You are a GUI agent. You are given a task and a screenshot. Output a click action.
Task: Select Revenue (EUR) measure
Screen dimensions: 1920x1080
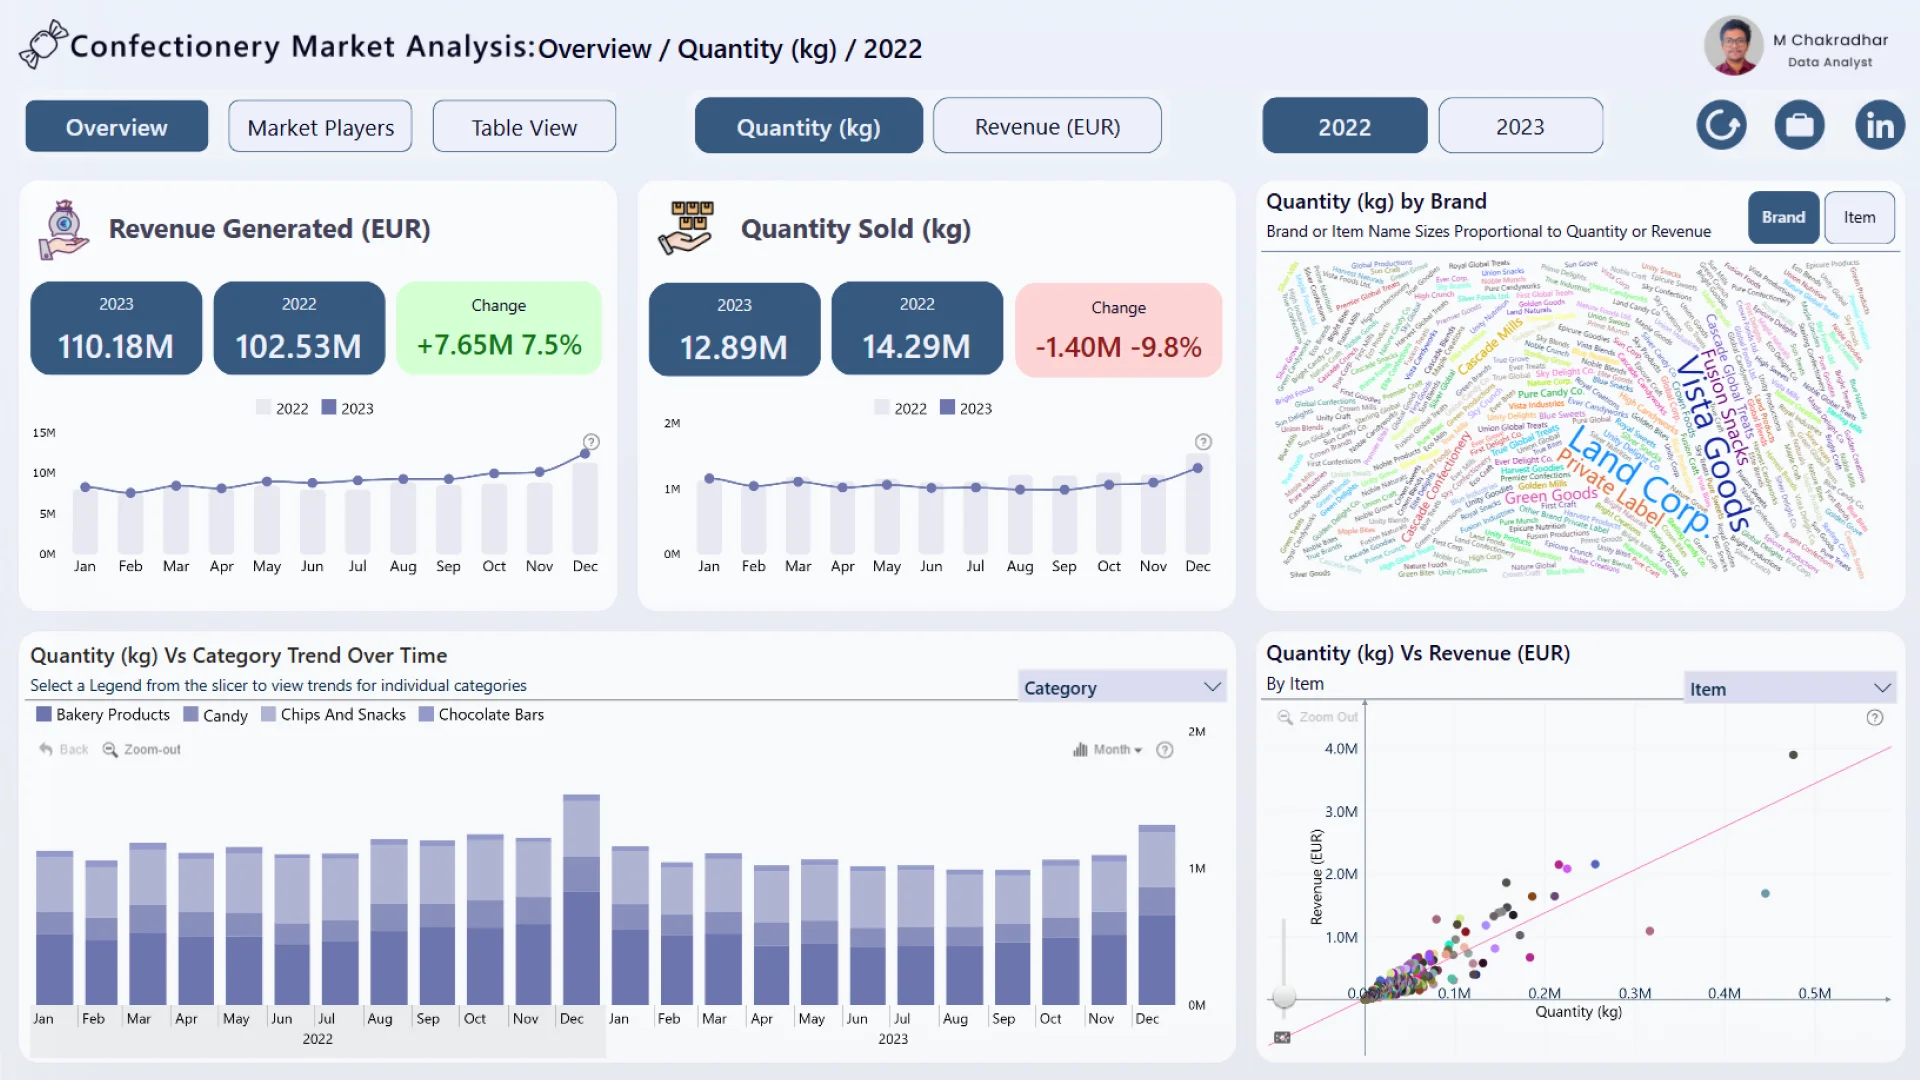click(1047, 126)
